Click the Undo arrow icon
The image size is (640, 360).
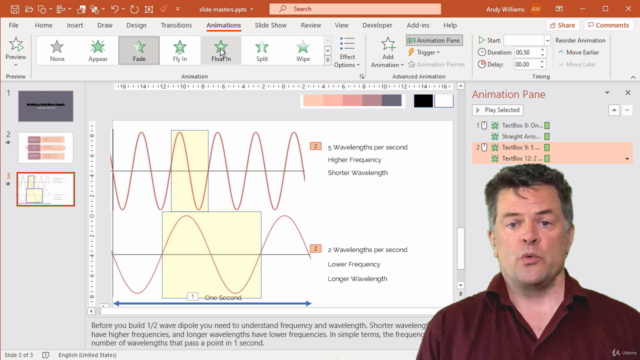[x=115, y=9]
